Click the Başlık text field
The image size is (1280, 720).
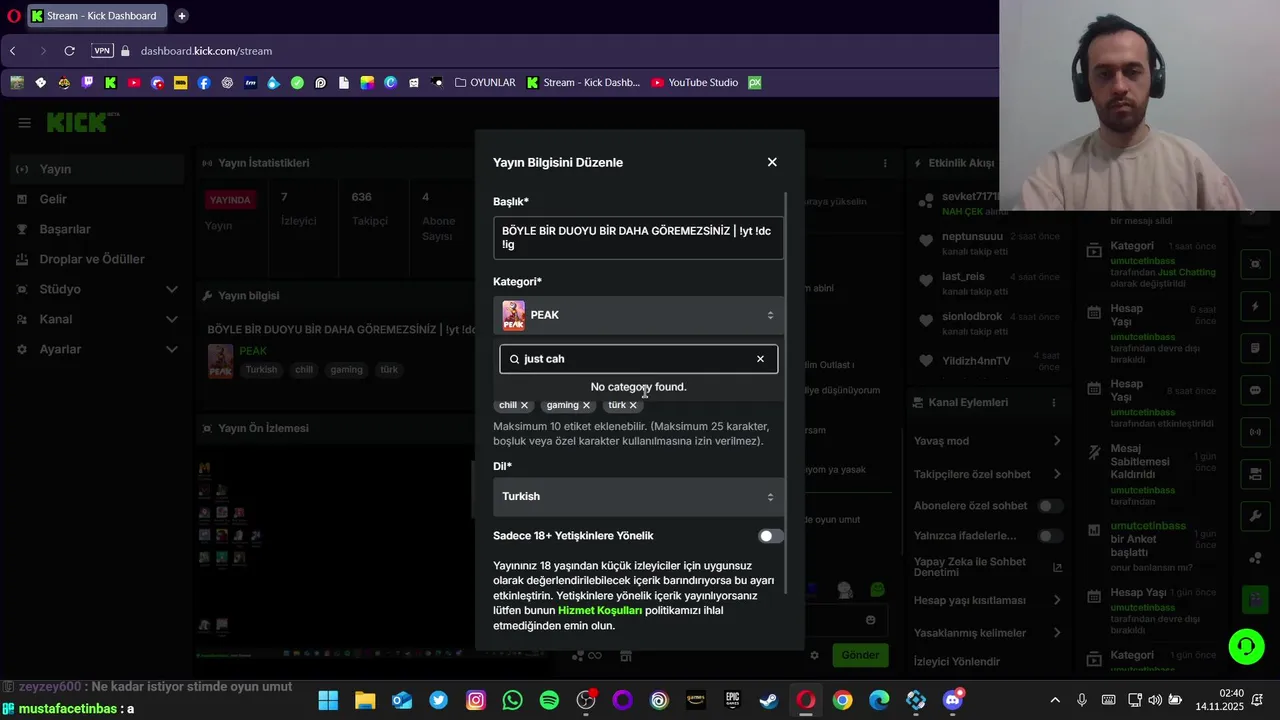[x=638, y=238]
